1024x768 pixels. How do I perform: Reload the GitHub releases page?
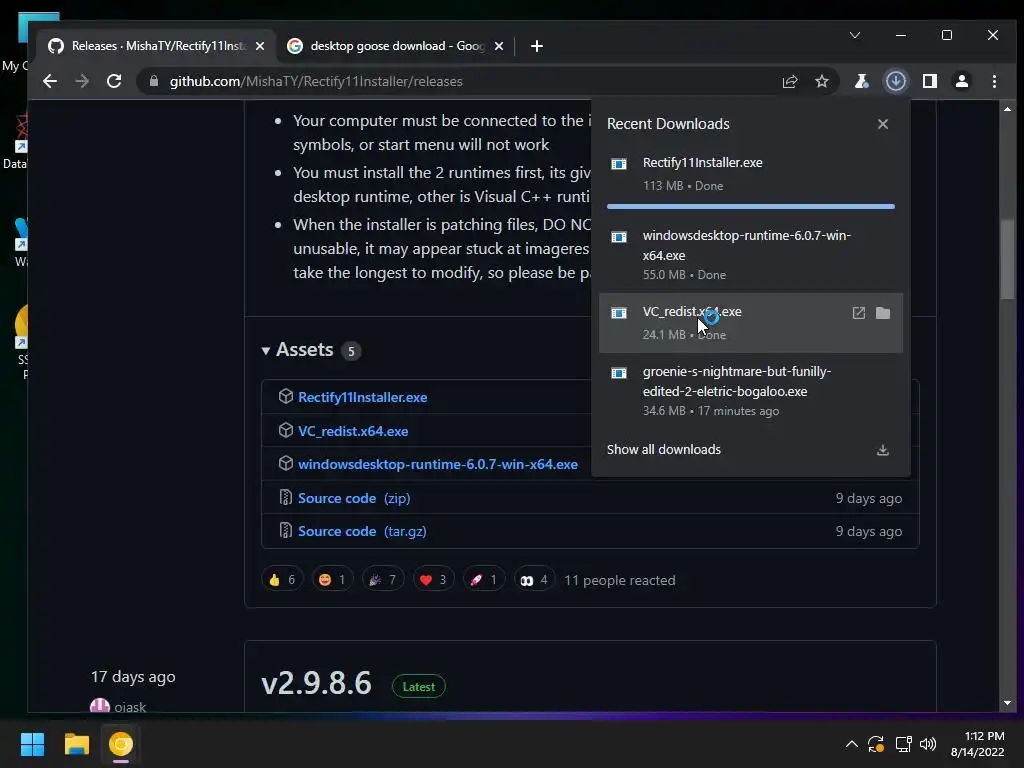(114, 81)
